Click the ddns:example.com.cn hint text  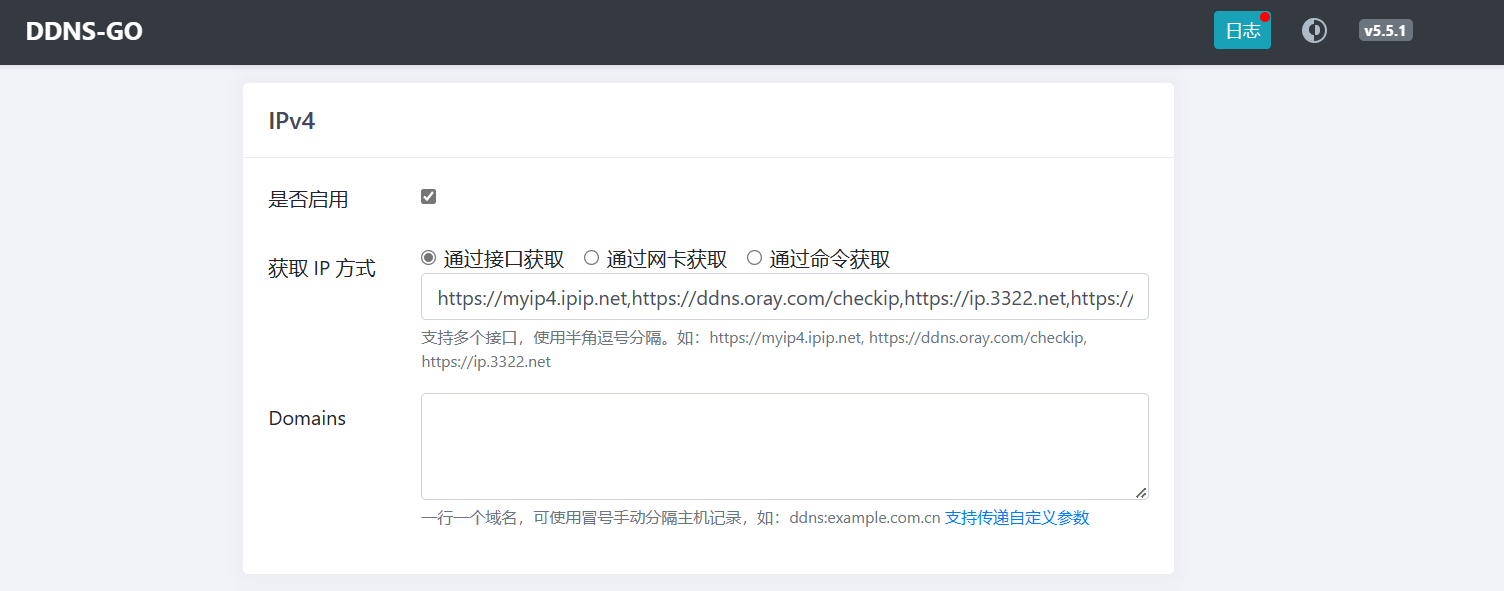(864, 518)
